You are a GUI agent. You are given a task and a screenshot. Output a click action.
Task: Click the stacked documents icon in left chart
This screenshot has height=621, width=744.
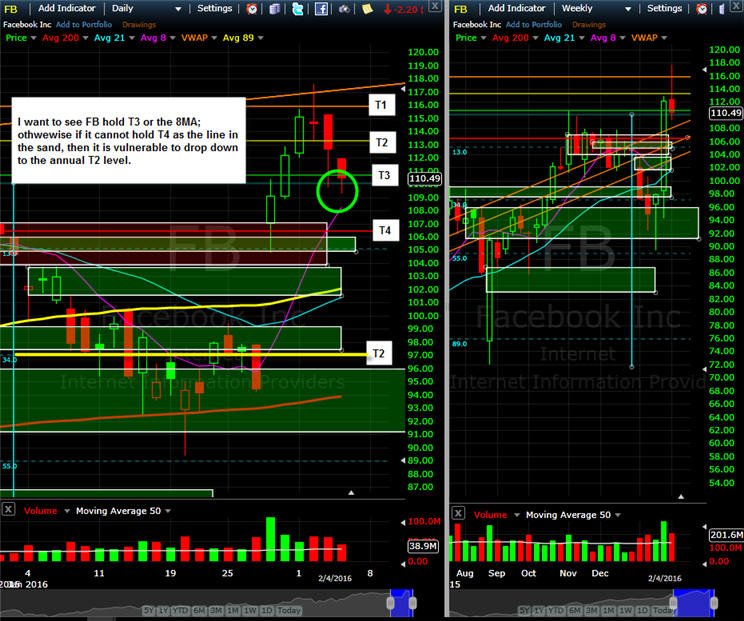pyautogui.click(x=274, y=9)
